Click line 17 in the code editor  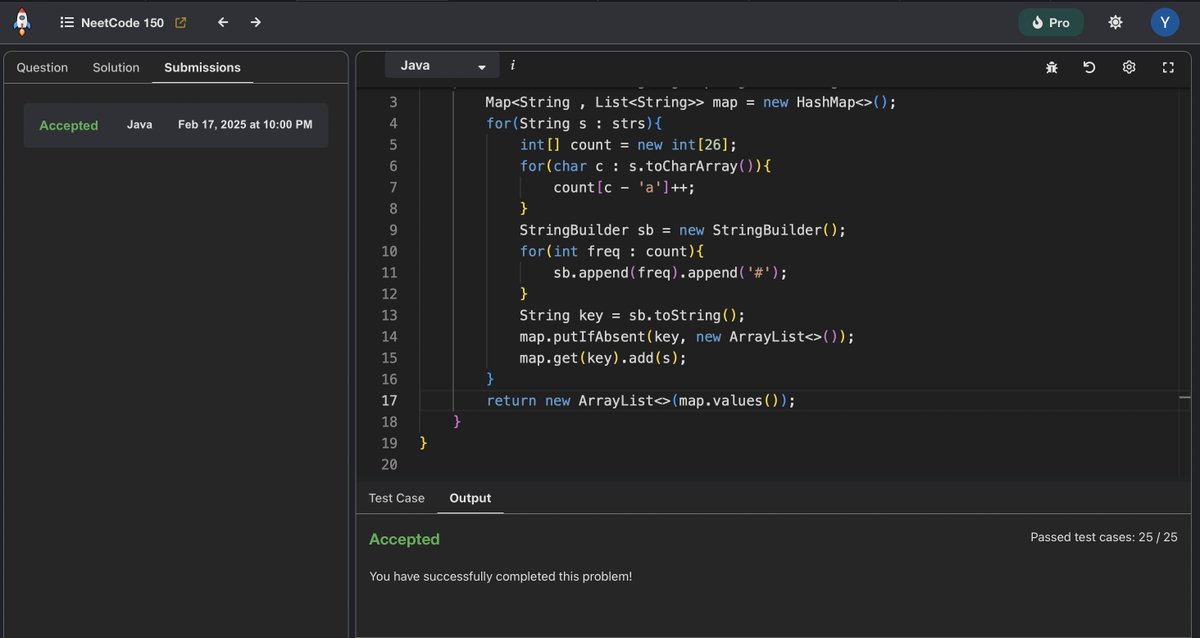(640, 400)
